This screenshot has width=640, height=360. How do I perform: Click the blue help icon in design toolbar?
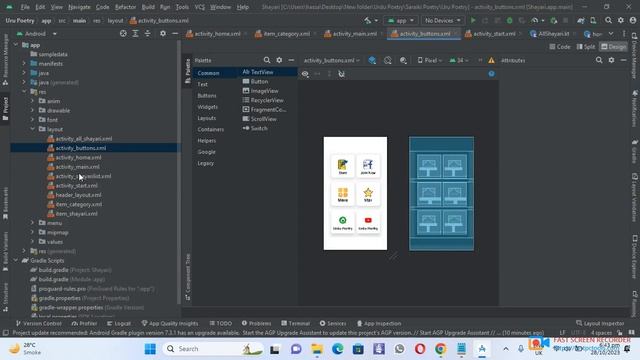(491, 74)
